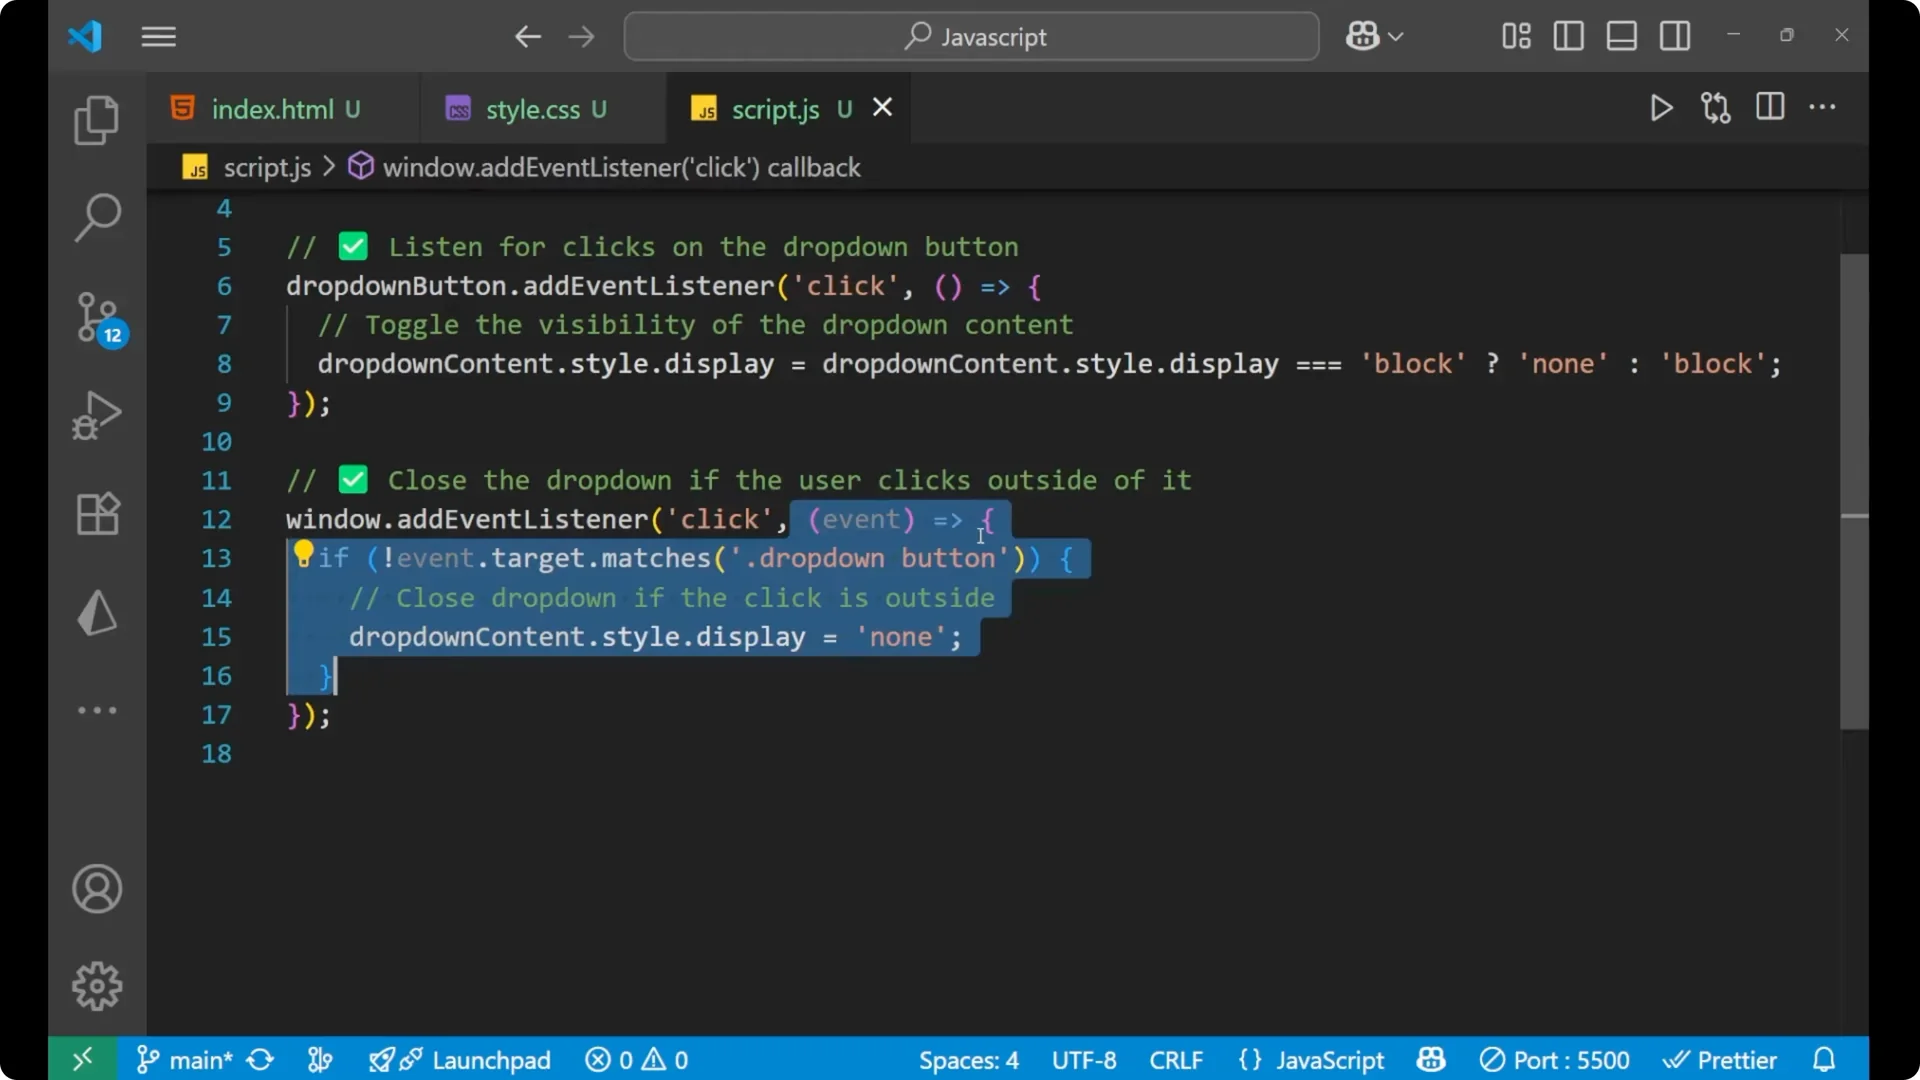Open the Run and Debug view

(96, 415)
